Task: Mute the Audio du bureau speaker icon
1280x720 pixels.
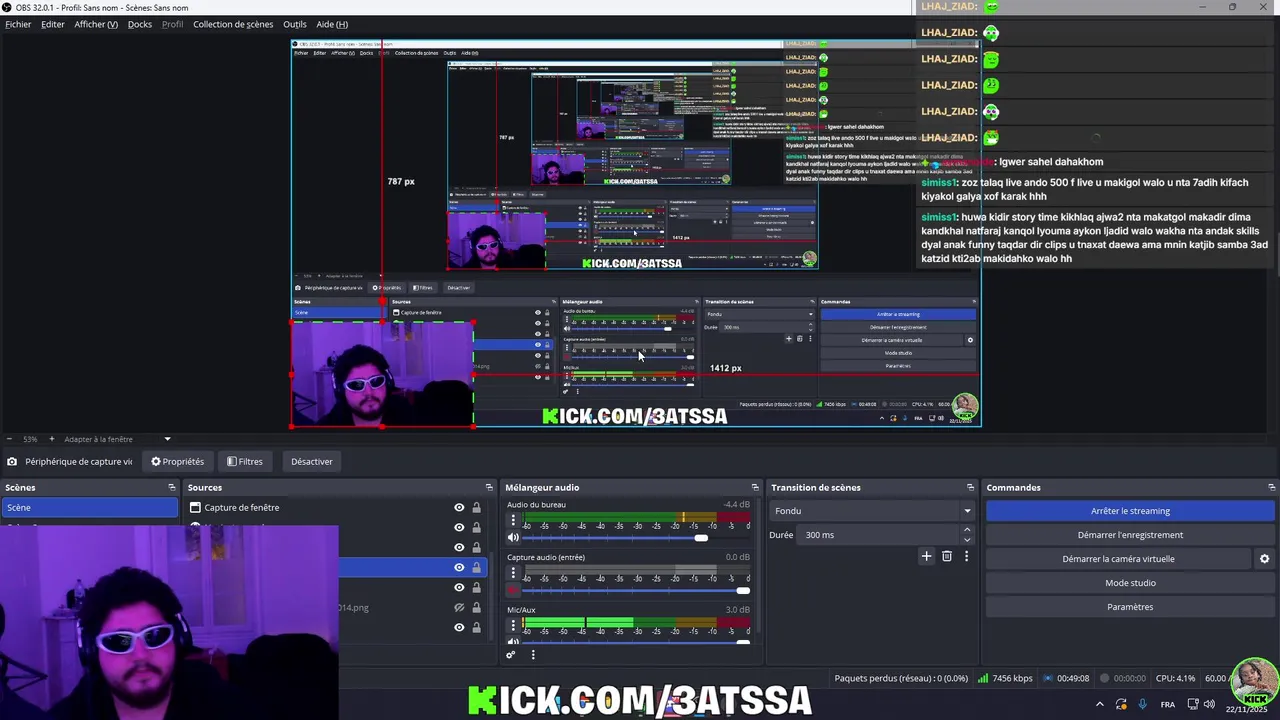Action: coord(513,538)
